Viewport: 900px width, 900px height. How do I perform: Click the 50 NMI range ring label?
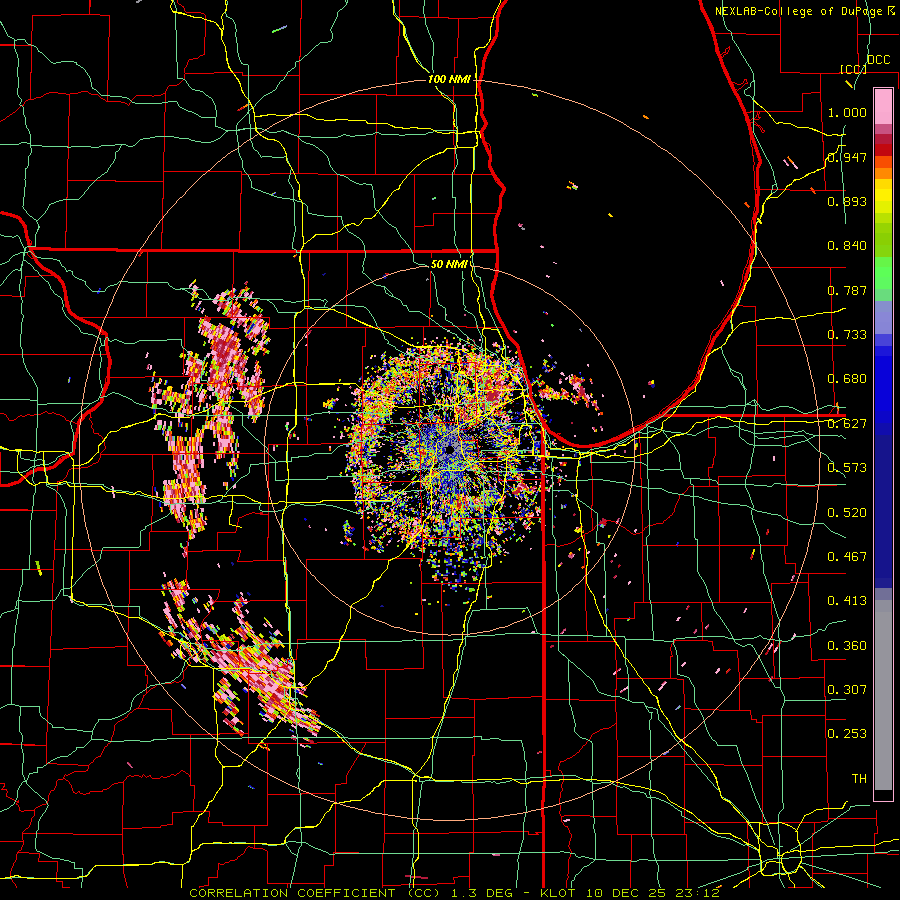pyautogui.click(x=449, y=264)
